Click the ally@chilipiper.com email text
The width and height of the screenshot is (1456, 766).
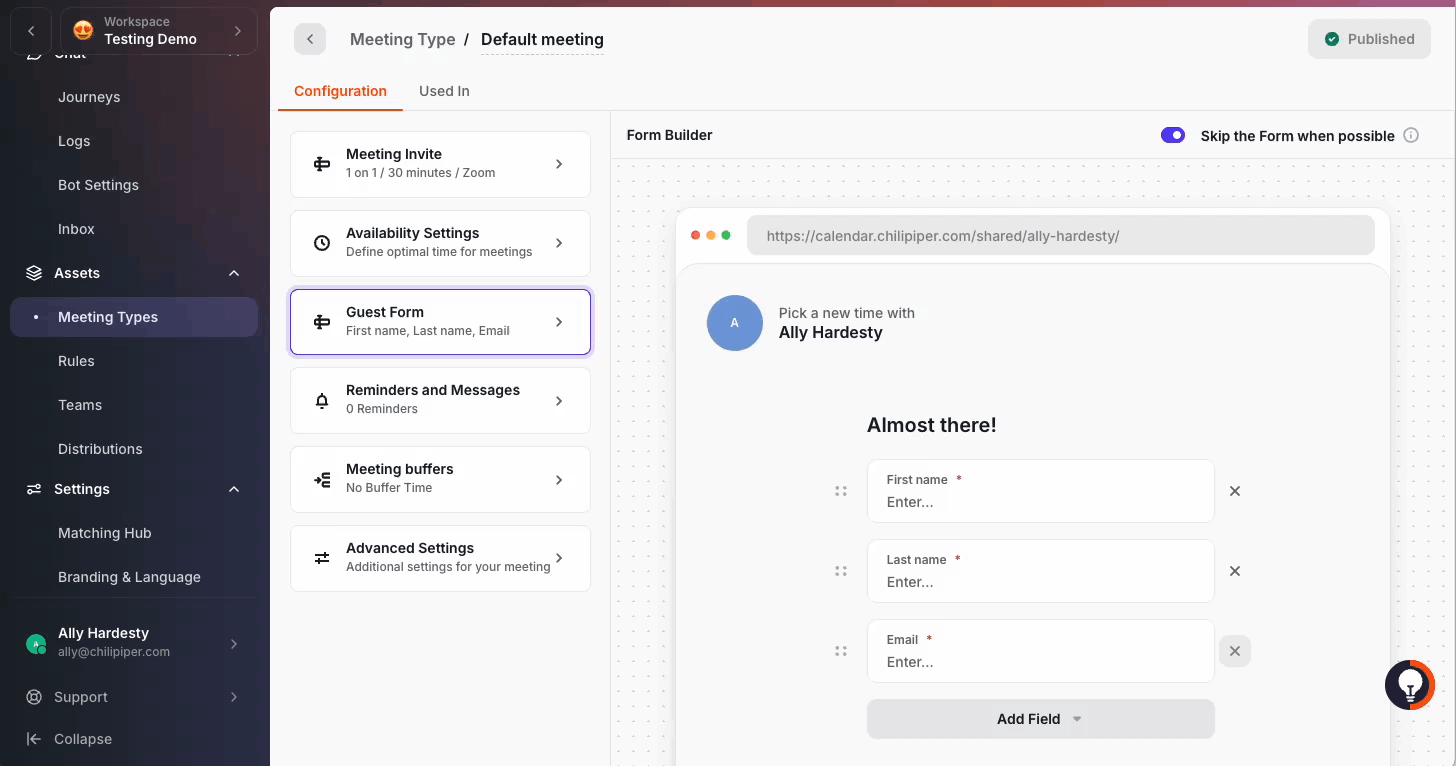click(x=114, y=652)
